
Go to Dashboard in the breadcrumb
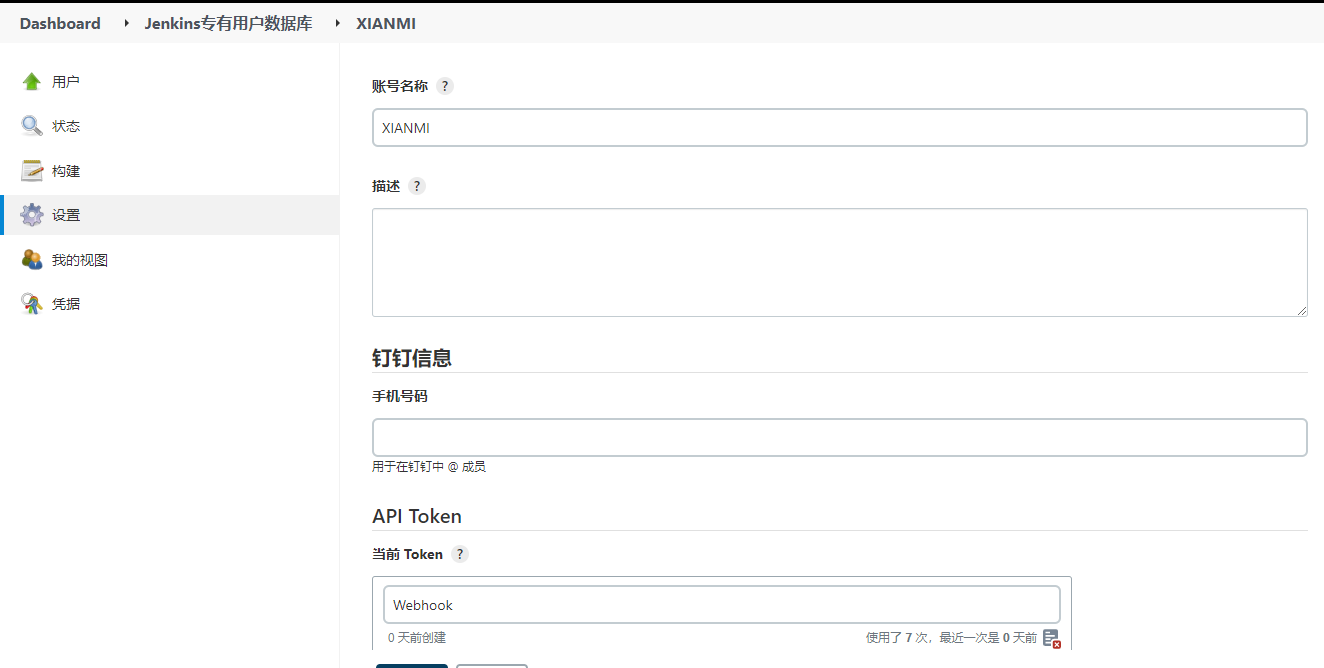click(x=60, y=23)
